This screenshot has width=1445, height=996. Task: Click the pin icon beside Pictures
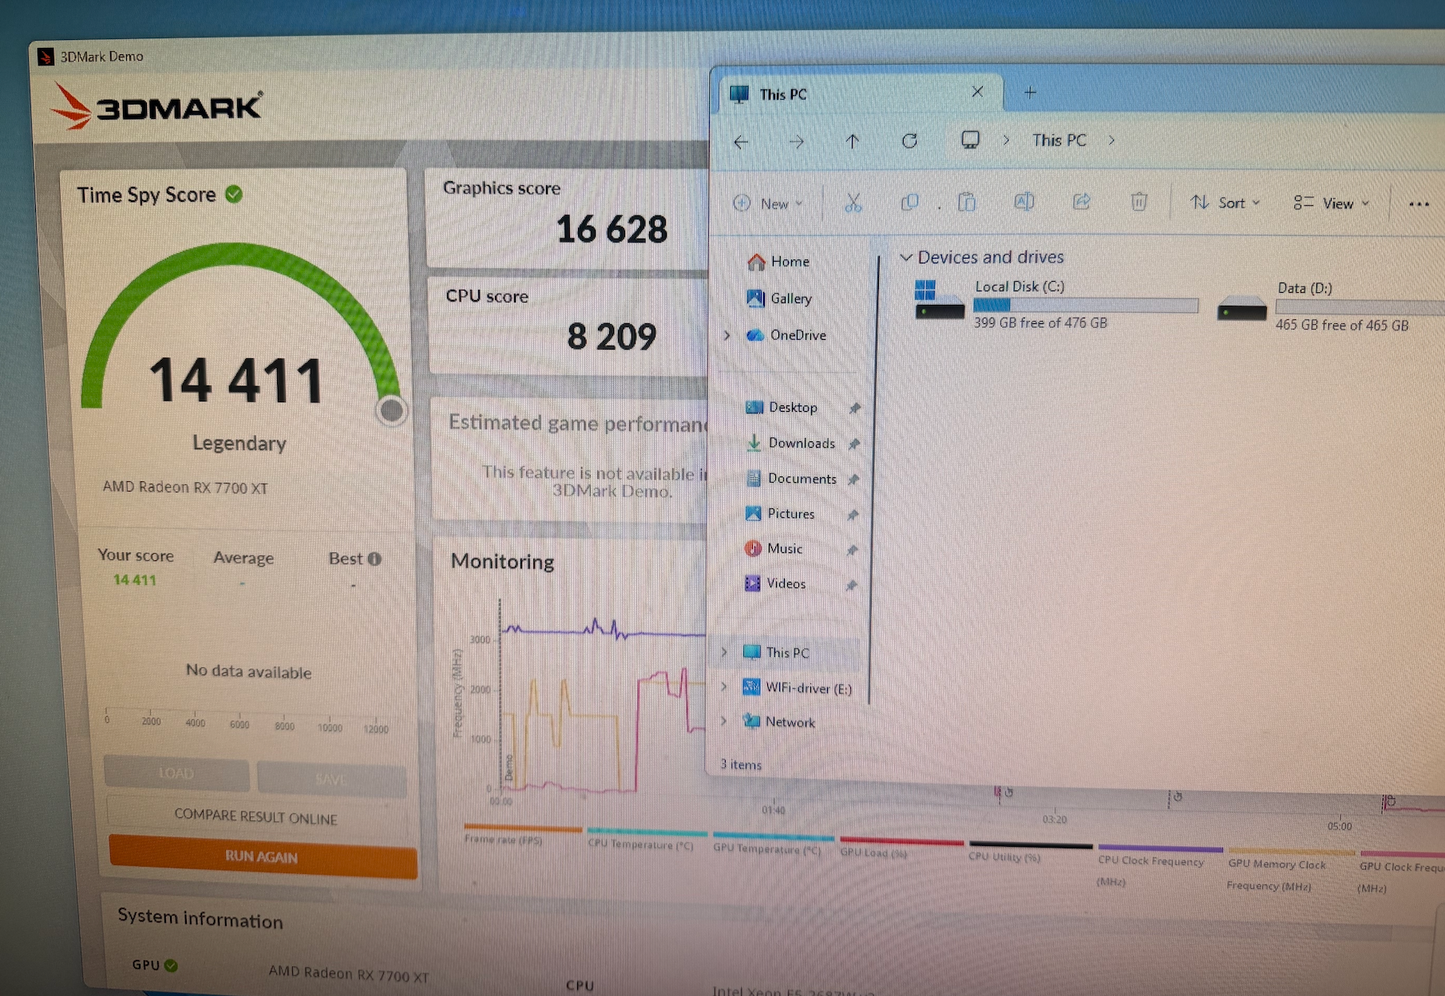click(853, 515)
